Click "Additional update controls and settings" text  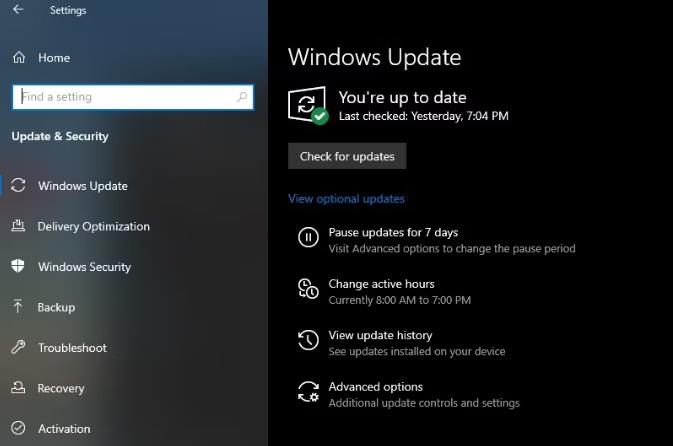click(424, 403)
